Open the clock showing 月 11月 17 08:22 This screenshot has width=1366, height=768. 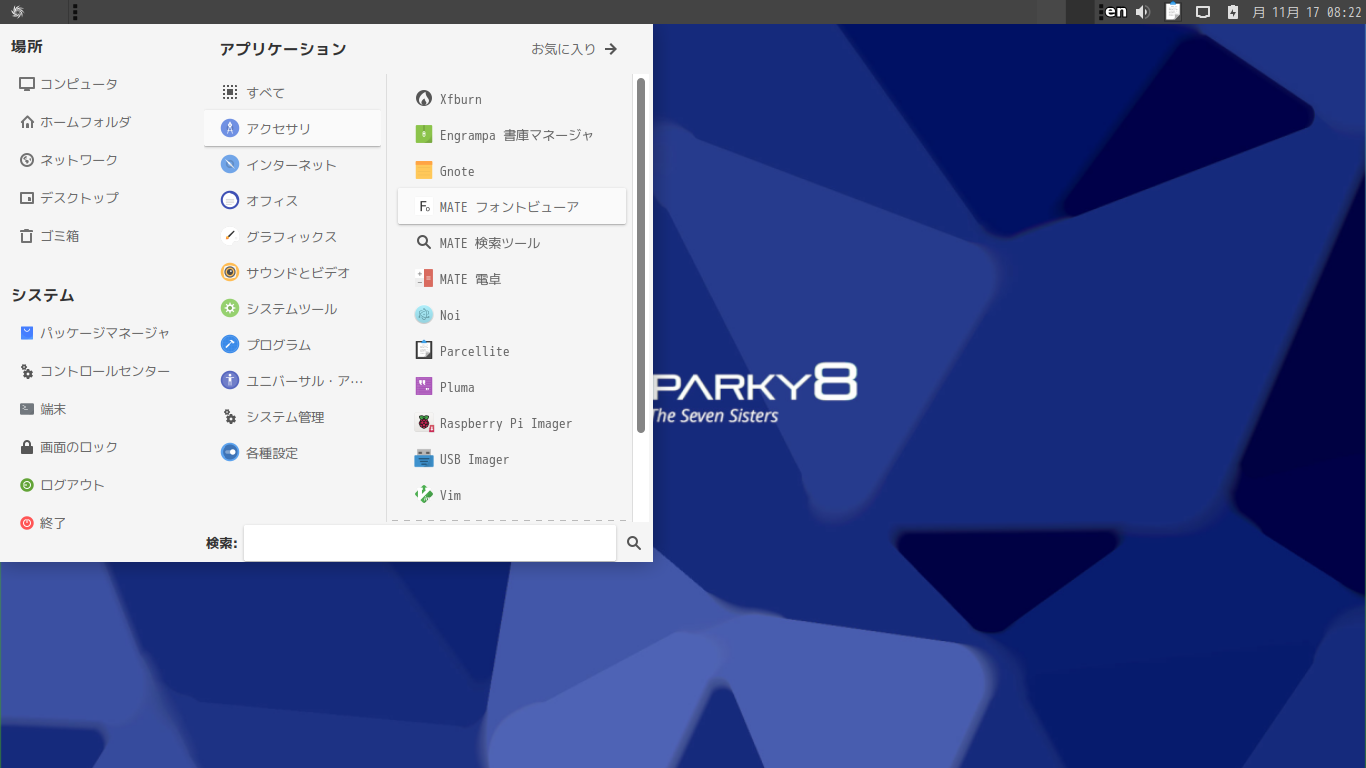click(1306, 12)
